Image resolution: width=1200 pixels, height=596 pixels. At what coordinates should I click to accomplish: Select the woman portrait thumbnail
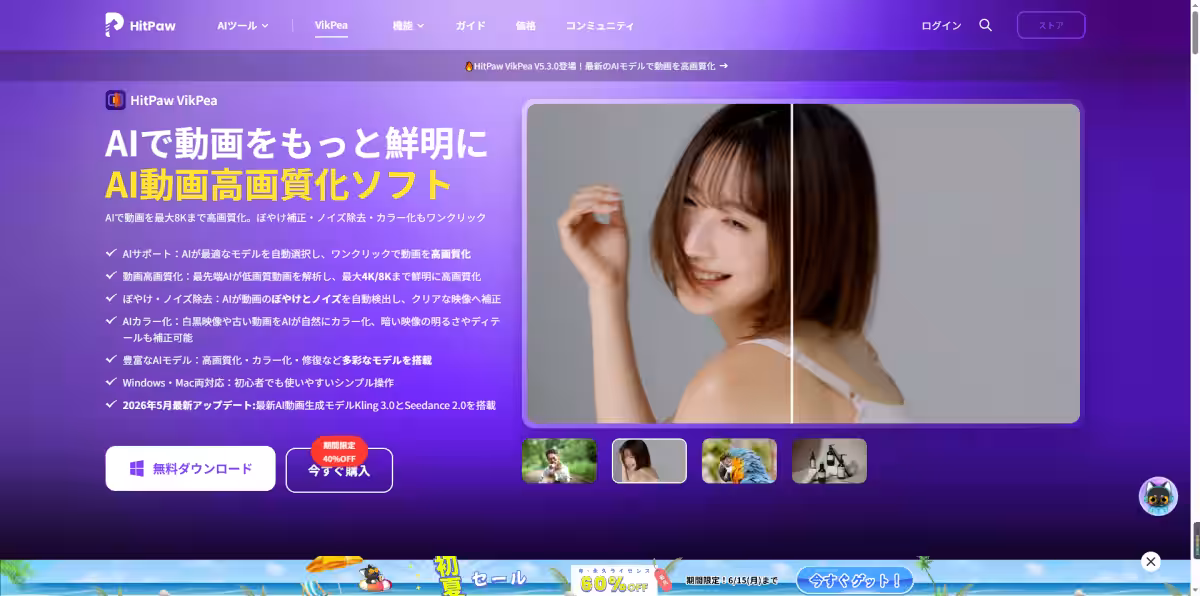click(649, 461)
